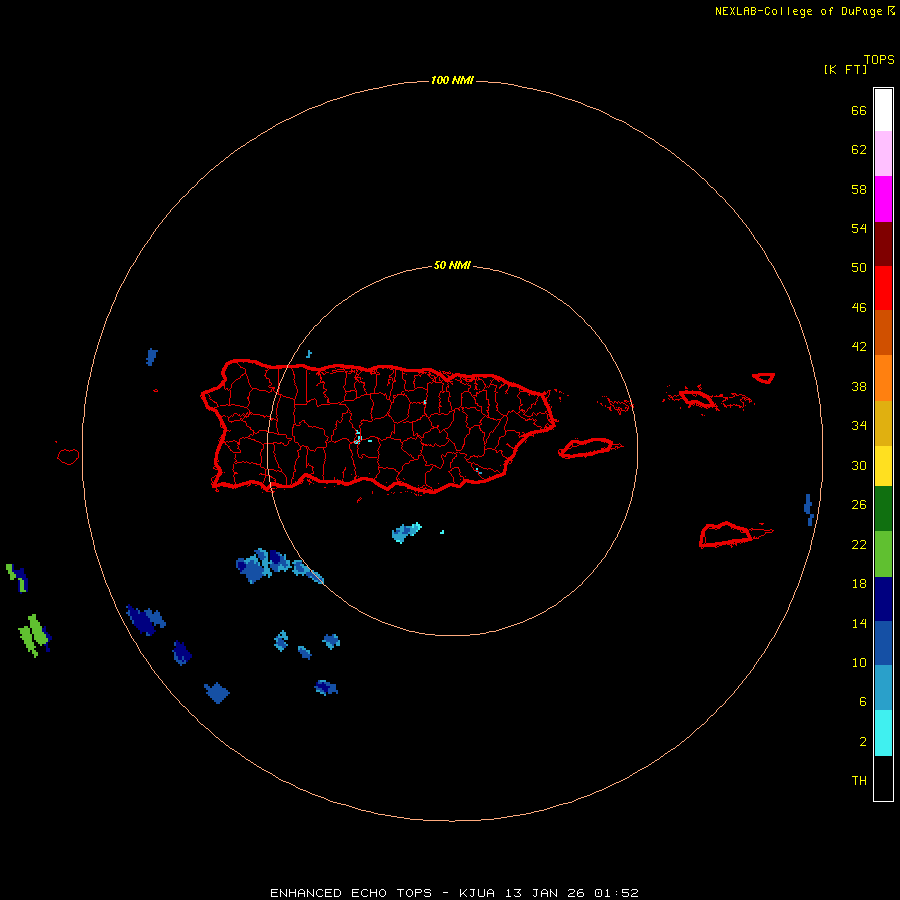Pick the gold legend swatch
The width and height of the screenshot is (900, 900).
tap(883, 423)
